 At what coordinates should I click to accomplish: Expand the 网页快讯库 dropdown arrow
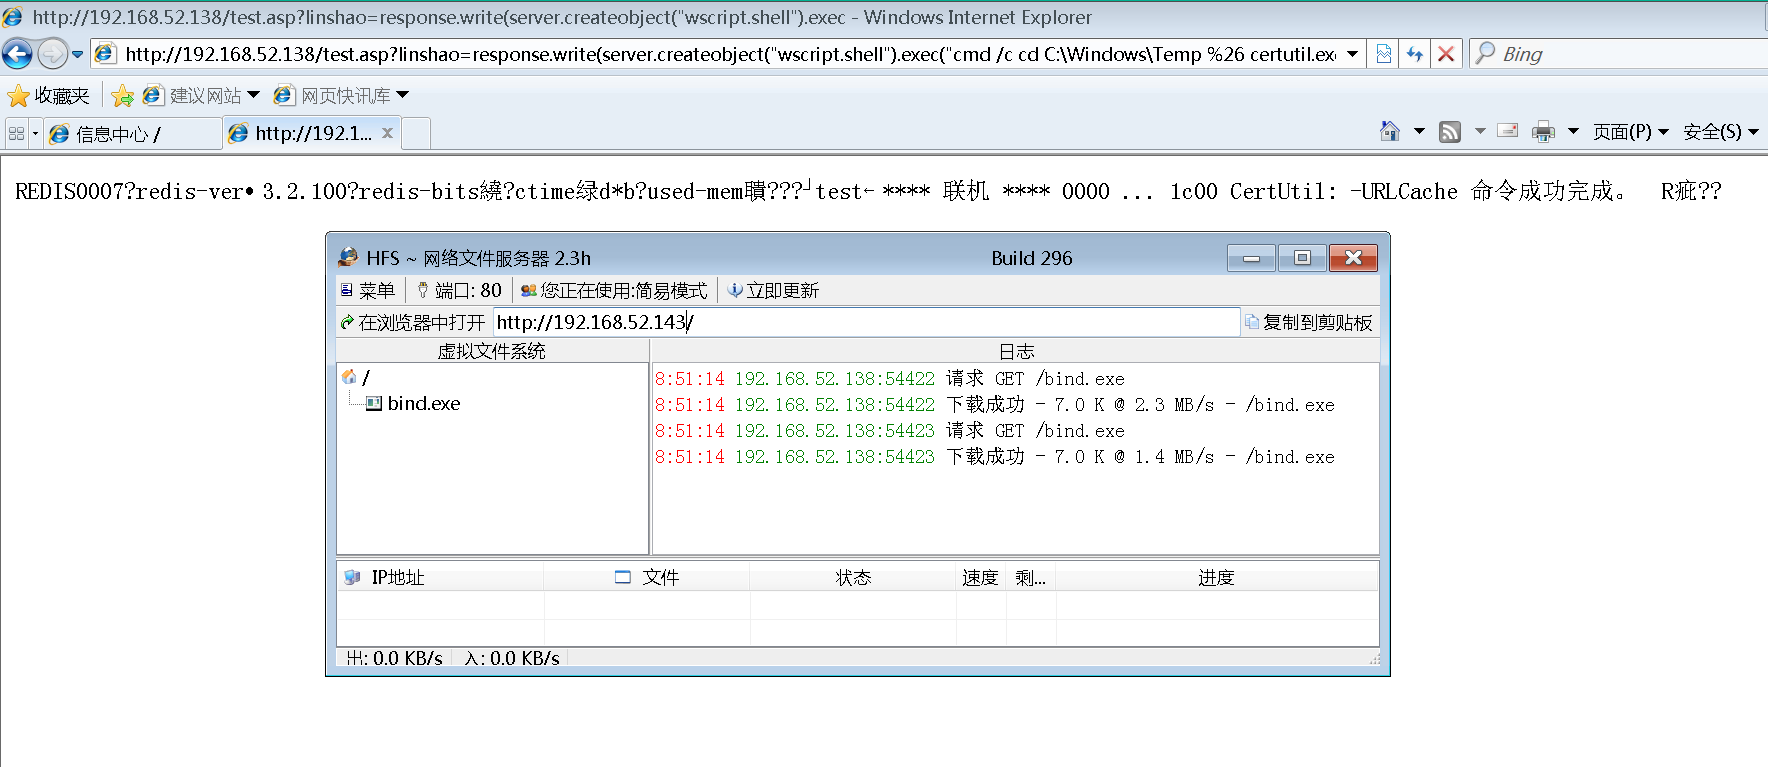pos(403,95)
